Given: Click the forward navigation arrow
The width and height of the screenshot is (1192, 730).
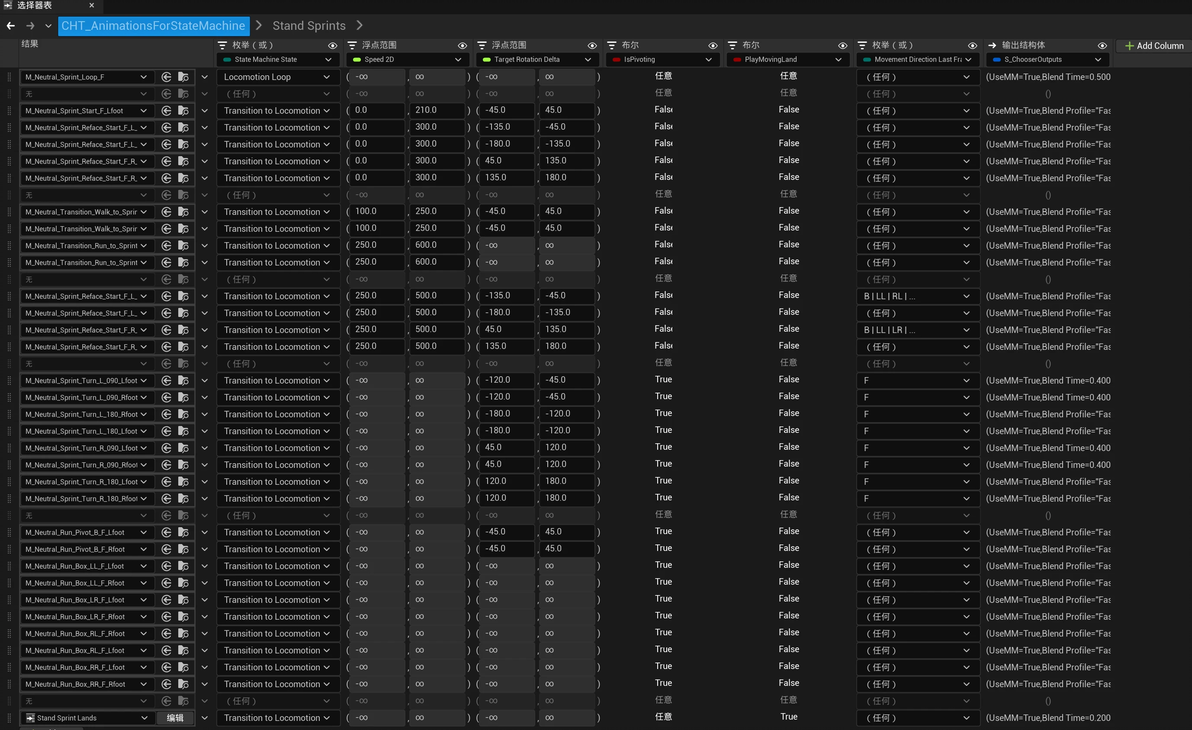Looking at the screenshot, I should pos(30,26).
